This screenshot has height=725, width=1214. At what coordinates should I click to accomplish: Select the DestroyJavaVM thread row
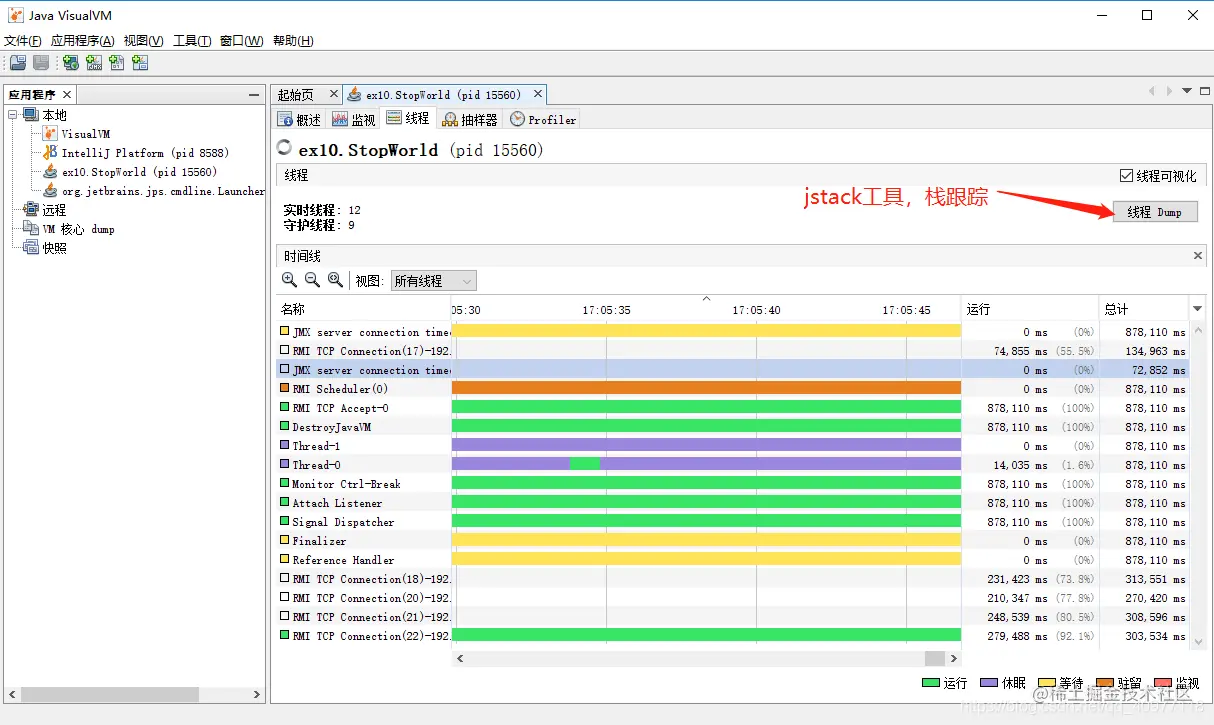732,427
